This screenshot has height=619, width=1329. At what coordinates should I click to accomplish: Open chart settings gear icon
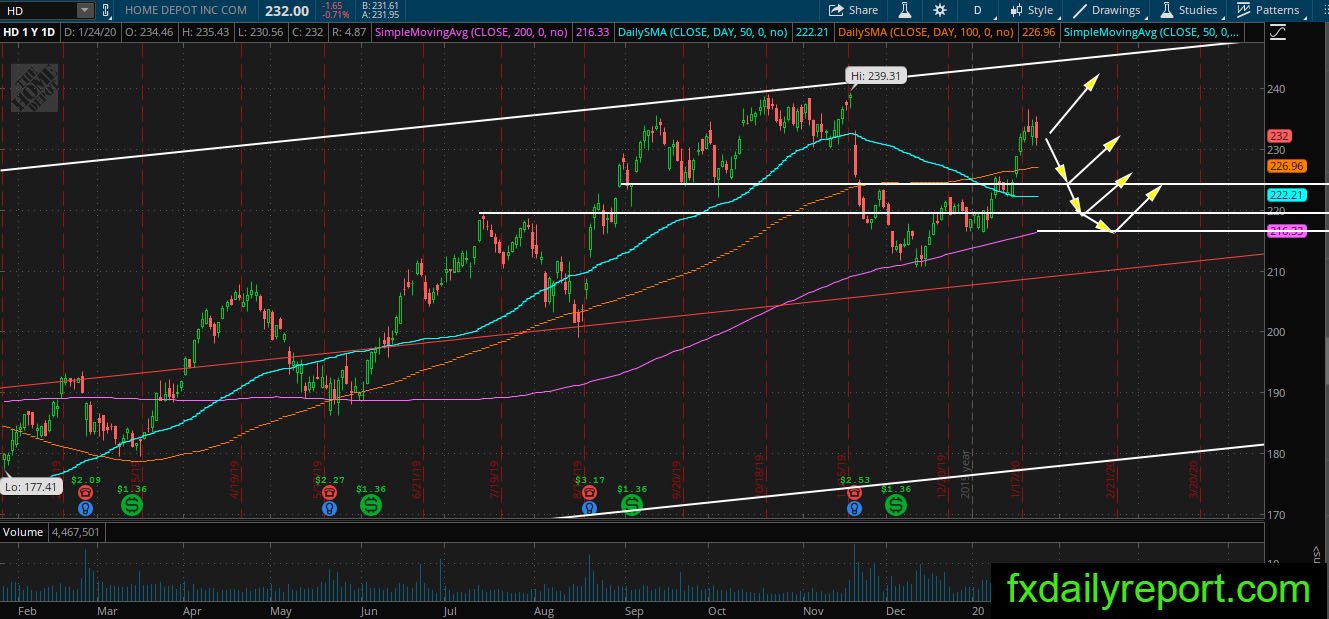click(x=939, y=10)
